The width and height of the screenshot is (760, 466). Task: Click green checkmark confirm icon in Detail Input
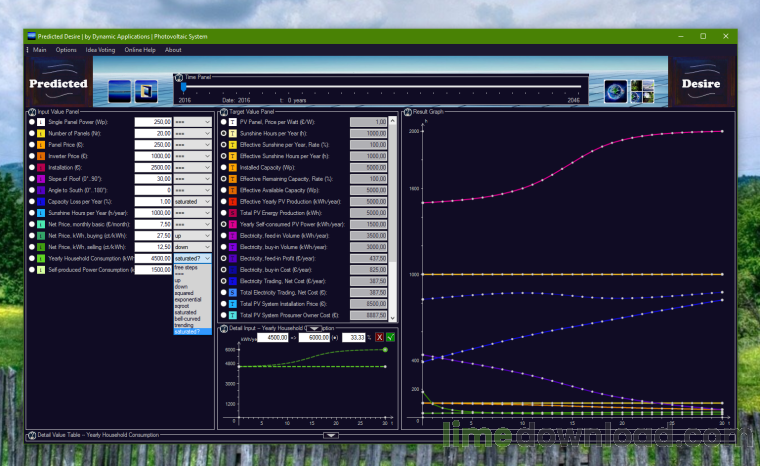point(390,337)
